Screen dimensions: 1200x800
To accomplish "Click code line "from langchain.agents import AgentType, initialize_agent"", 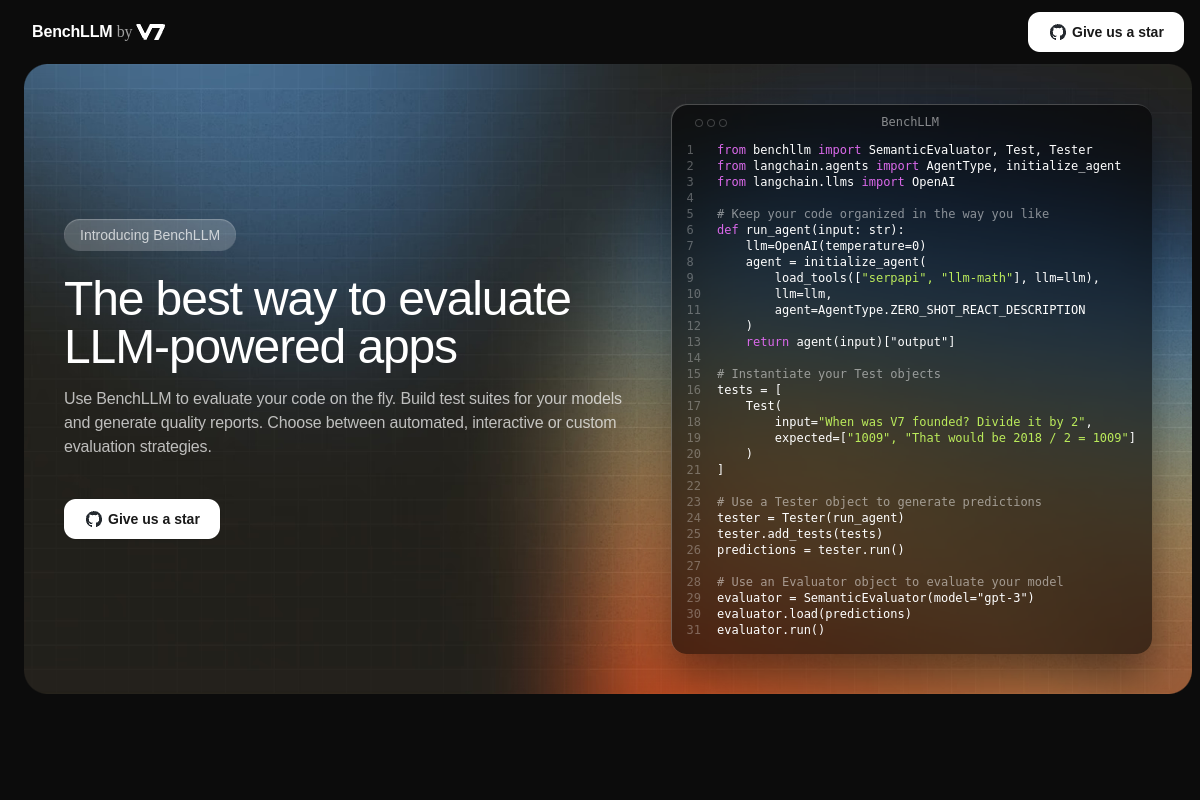I will (x=919, y=166).
